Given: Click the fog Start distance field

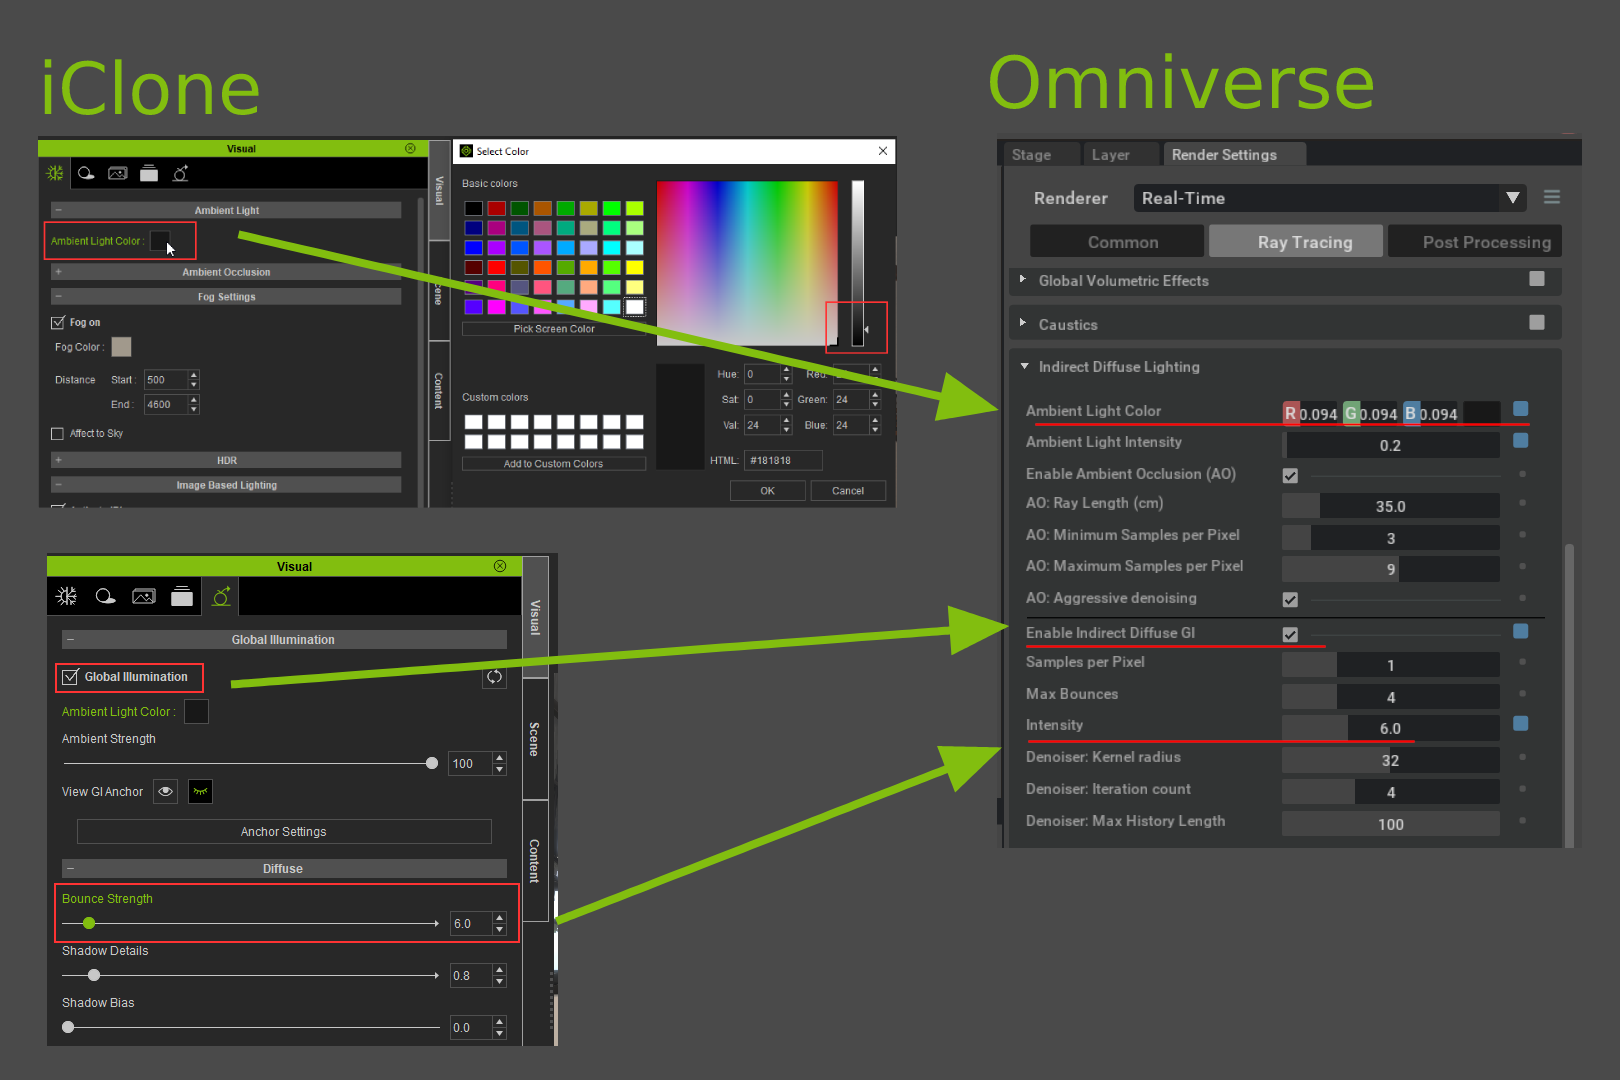Looking at the screenshot, I should [x=166, y=380].
